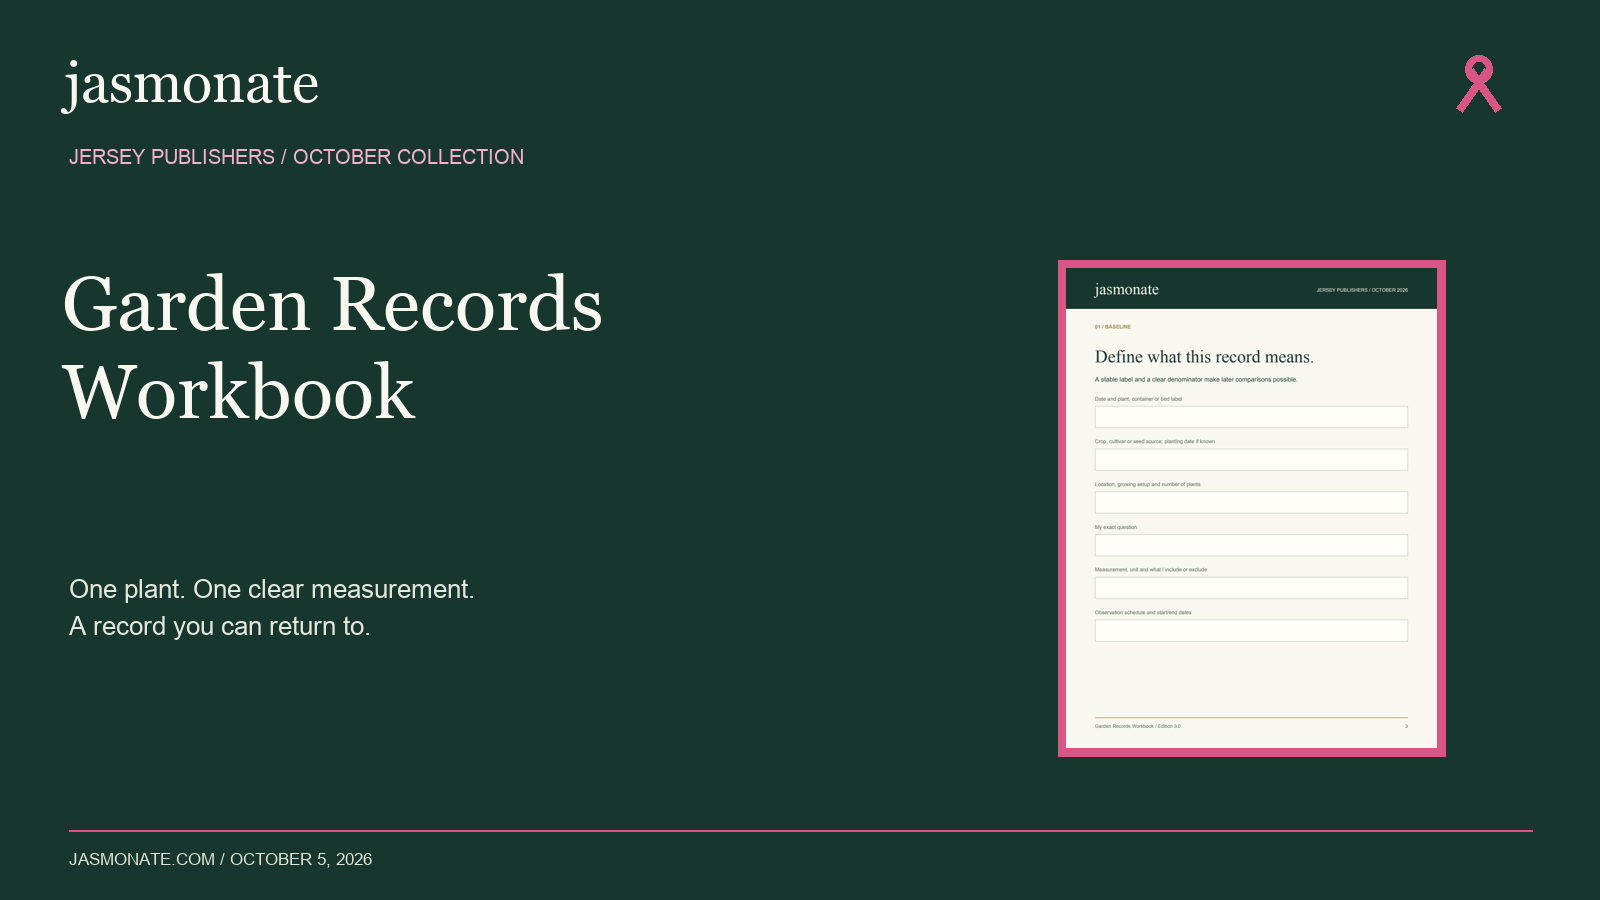Click 'Garden Records Workbook / Edition 3.0' page footer
This screenshot has width=1600, height=900.
click(x=1138, y=726)
